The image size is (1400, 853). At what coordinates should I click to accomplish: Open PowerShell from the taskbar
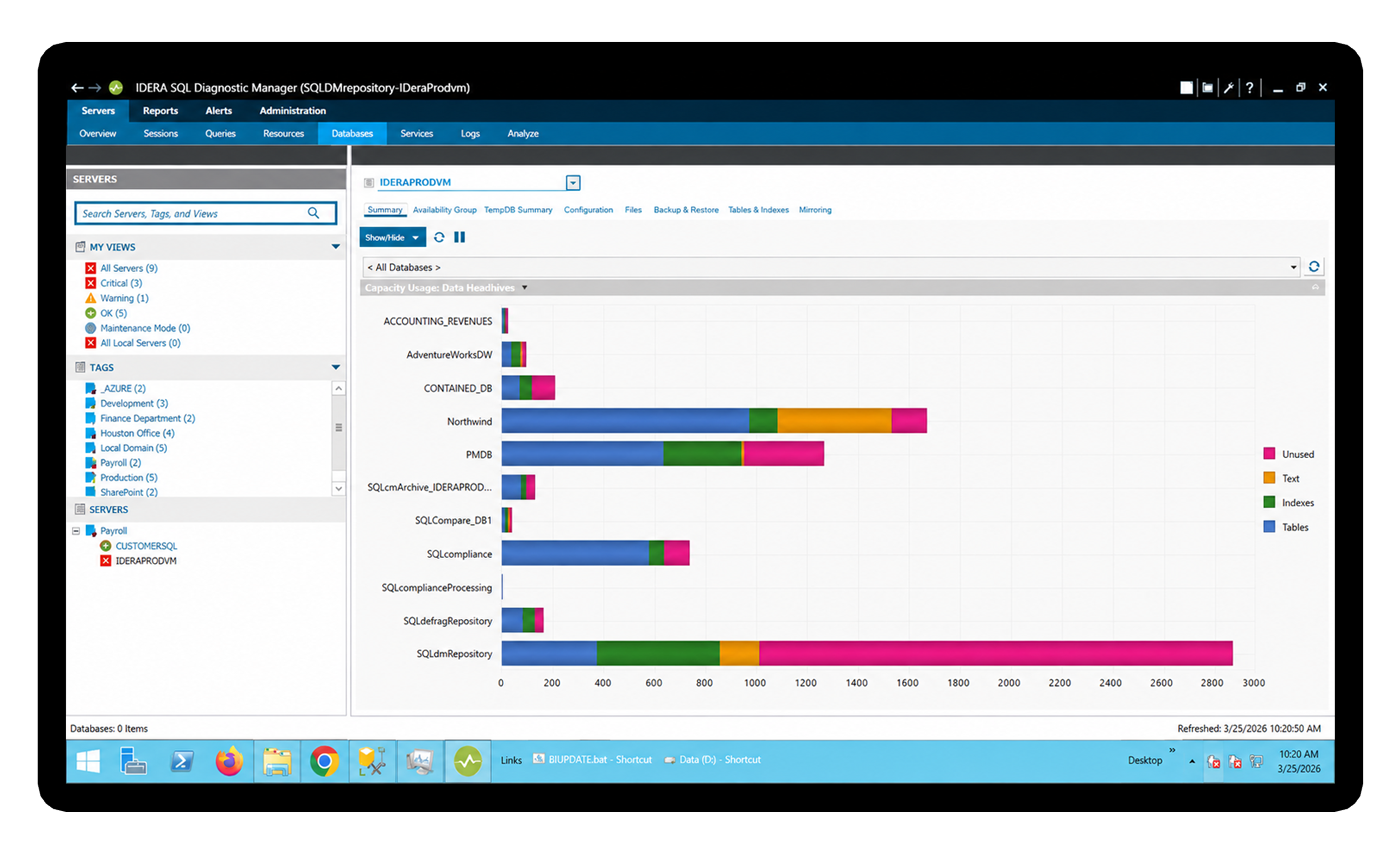click(182, 762)
